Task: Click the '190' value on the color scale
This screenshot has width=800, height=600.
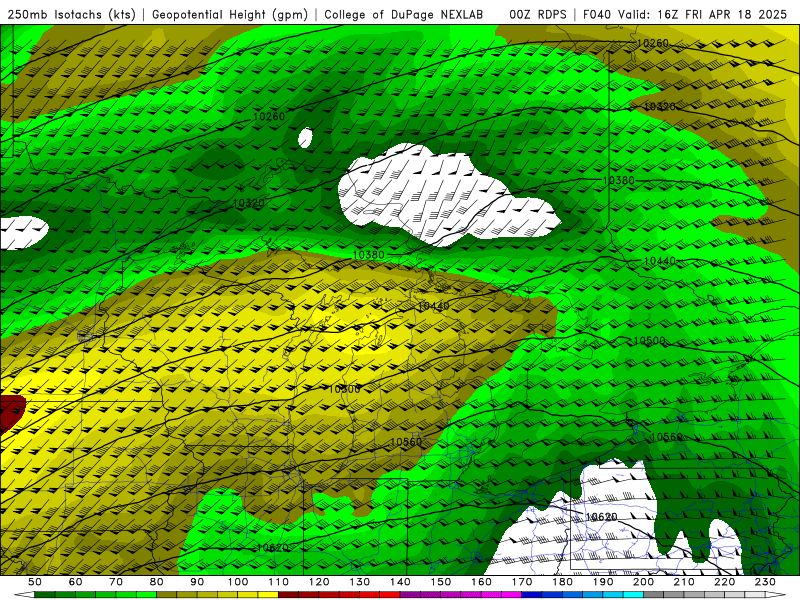Action: (603, 582)
